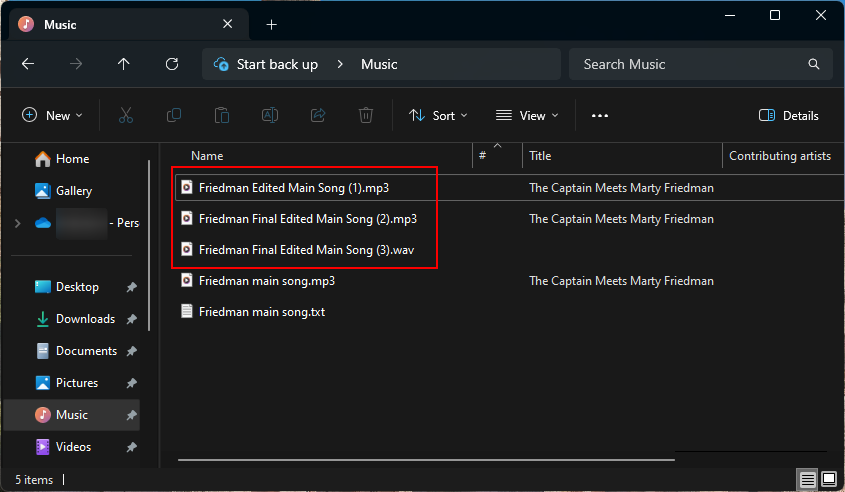This screenshot has height=492, width=845.
Task: Click the Cut scissors icon
Action: pyautogui.click(x=125, y=116)
